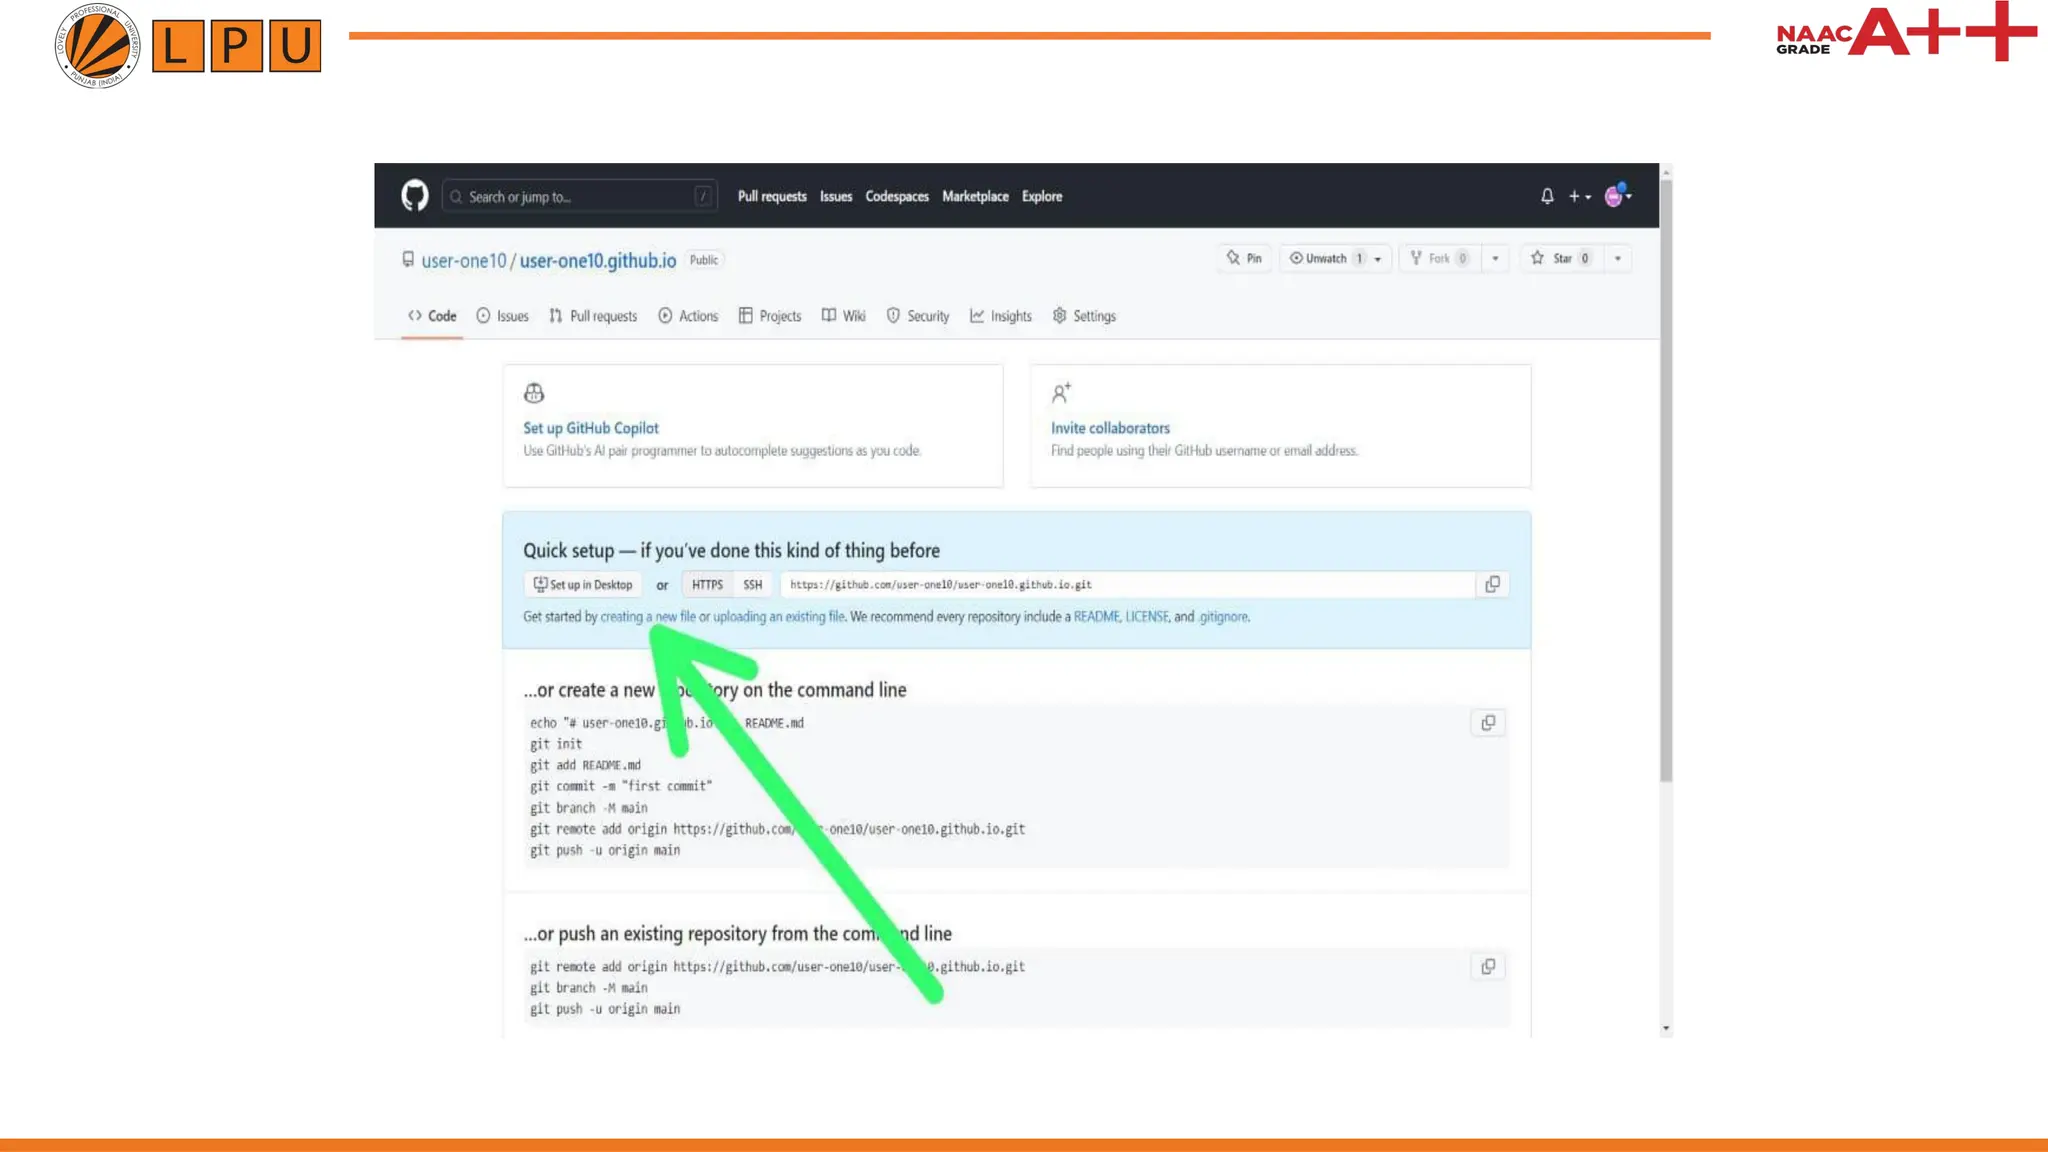The image size is (2048, 1152).
Task: Click the Invite collaborators person icon
Action: click(x=1061, y=393)
